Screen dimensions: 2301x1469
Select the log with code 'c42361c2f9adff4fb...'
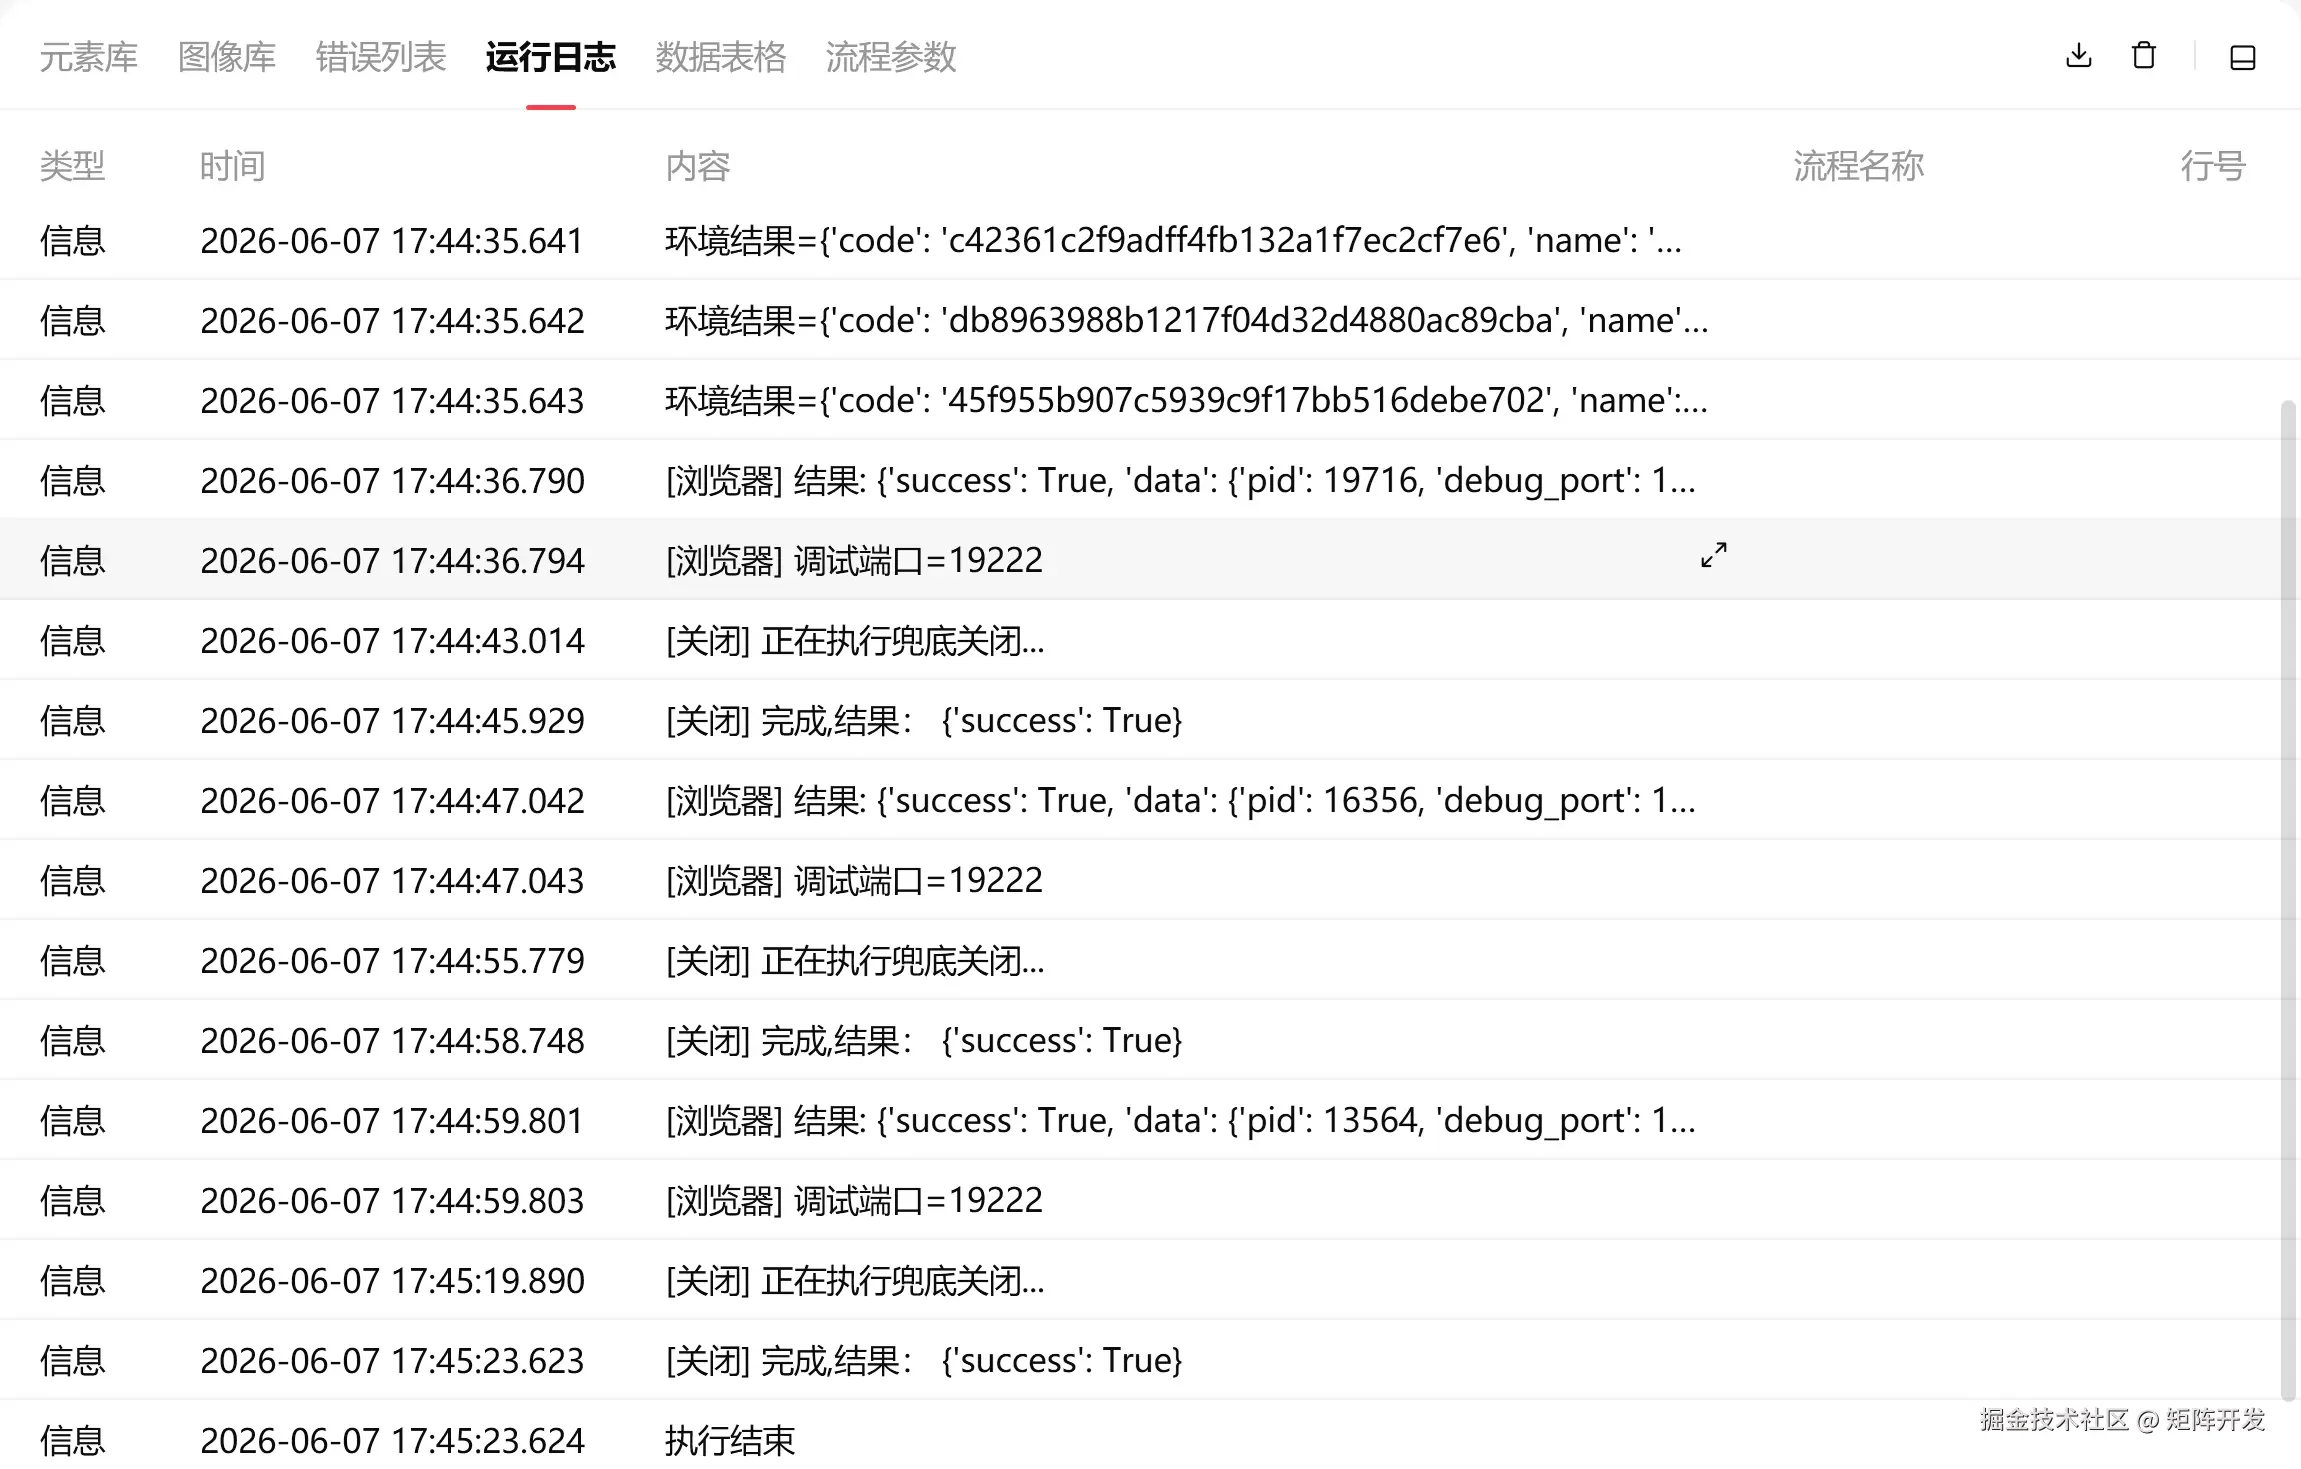pos(1150,240)
